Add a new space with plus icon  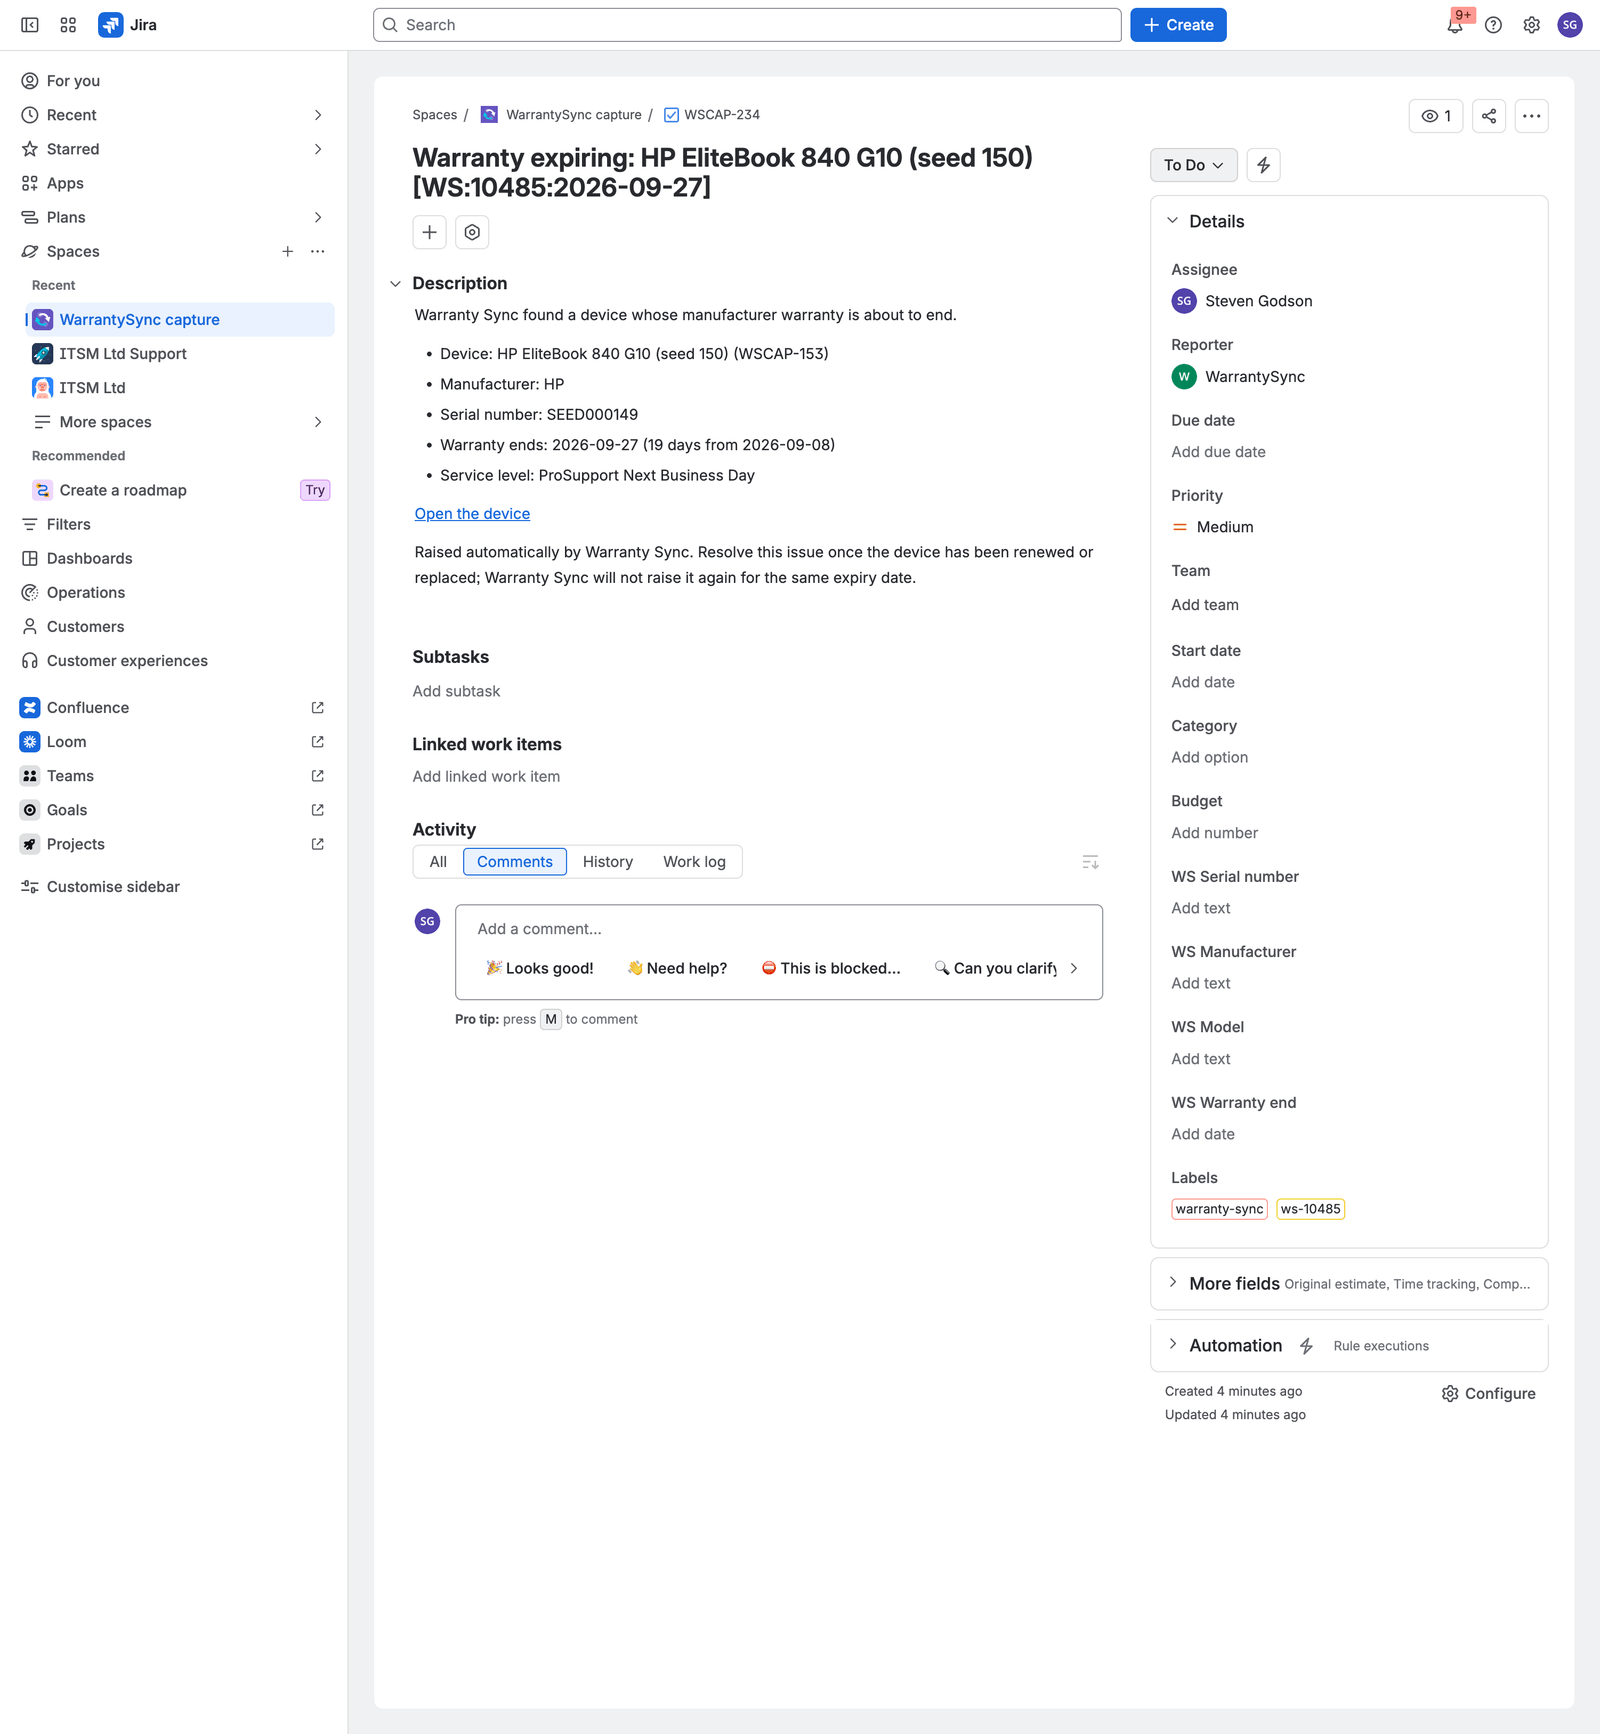tap(287, 252)
